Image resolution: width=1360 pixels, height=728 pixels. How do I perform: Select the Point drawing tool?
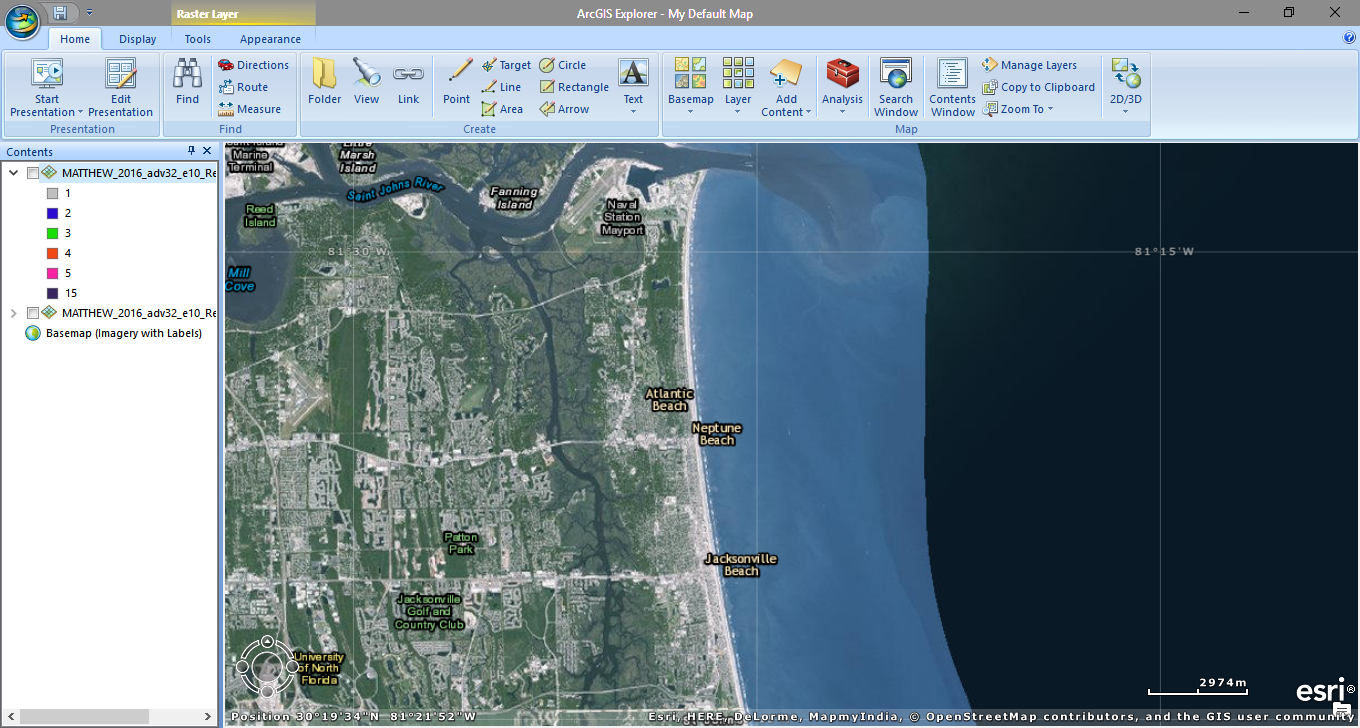tap(457, 82)
